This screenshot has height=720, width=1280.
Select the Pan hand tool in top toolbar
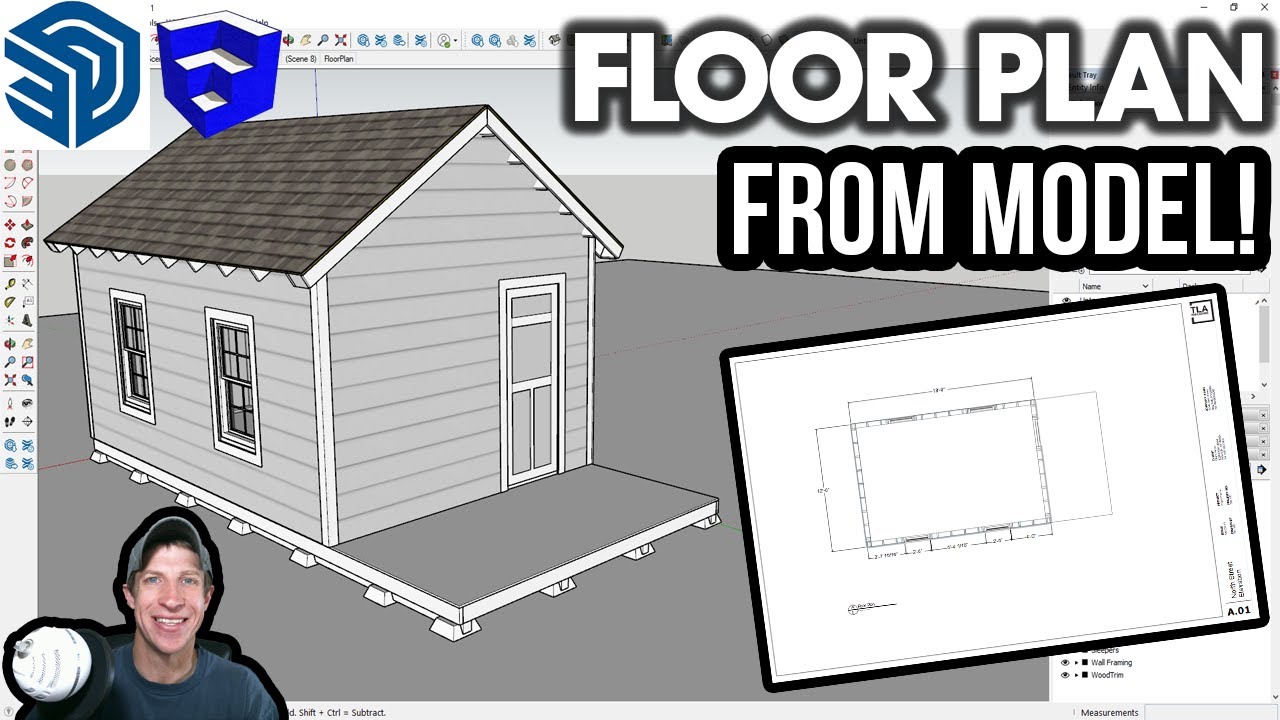tap(306, 40)
